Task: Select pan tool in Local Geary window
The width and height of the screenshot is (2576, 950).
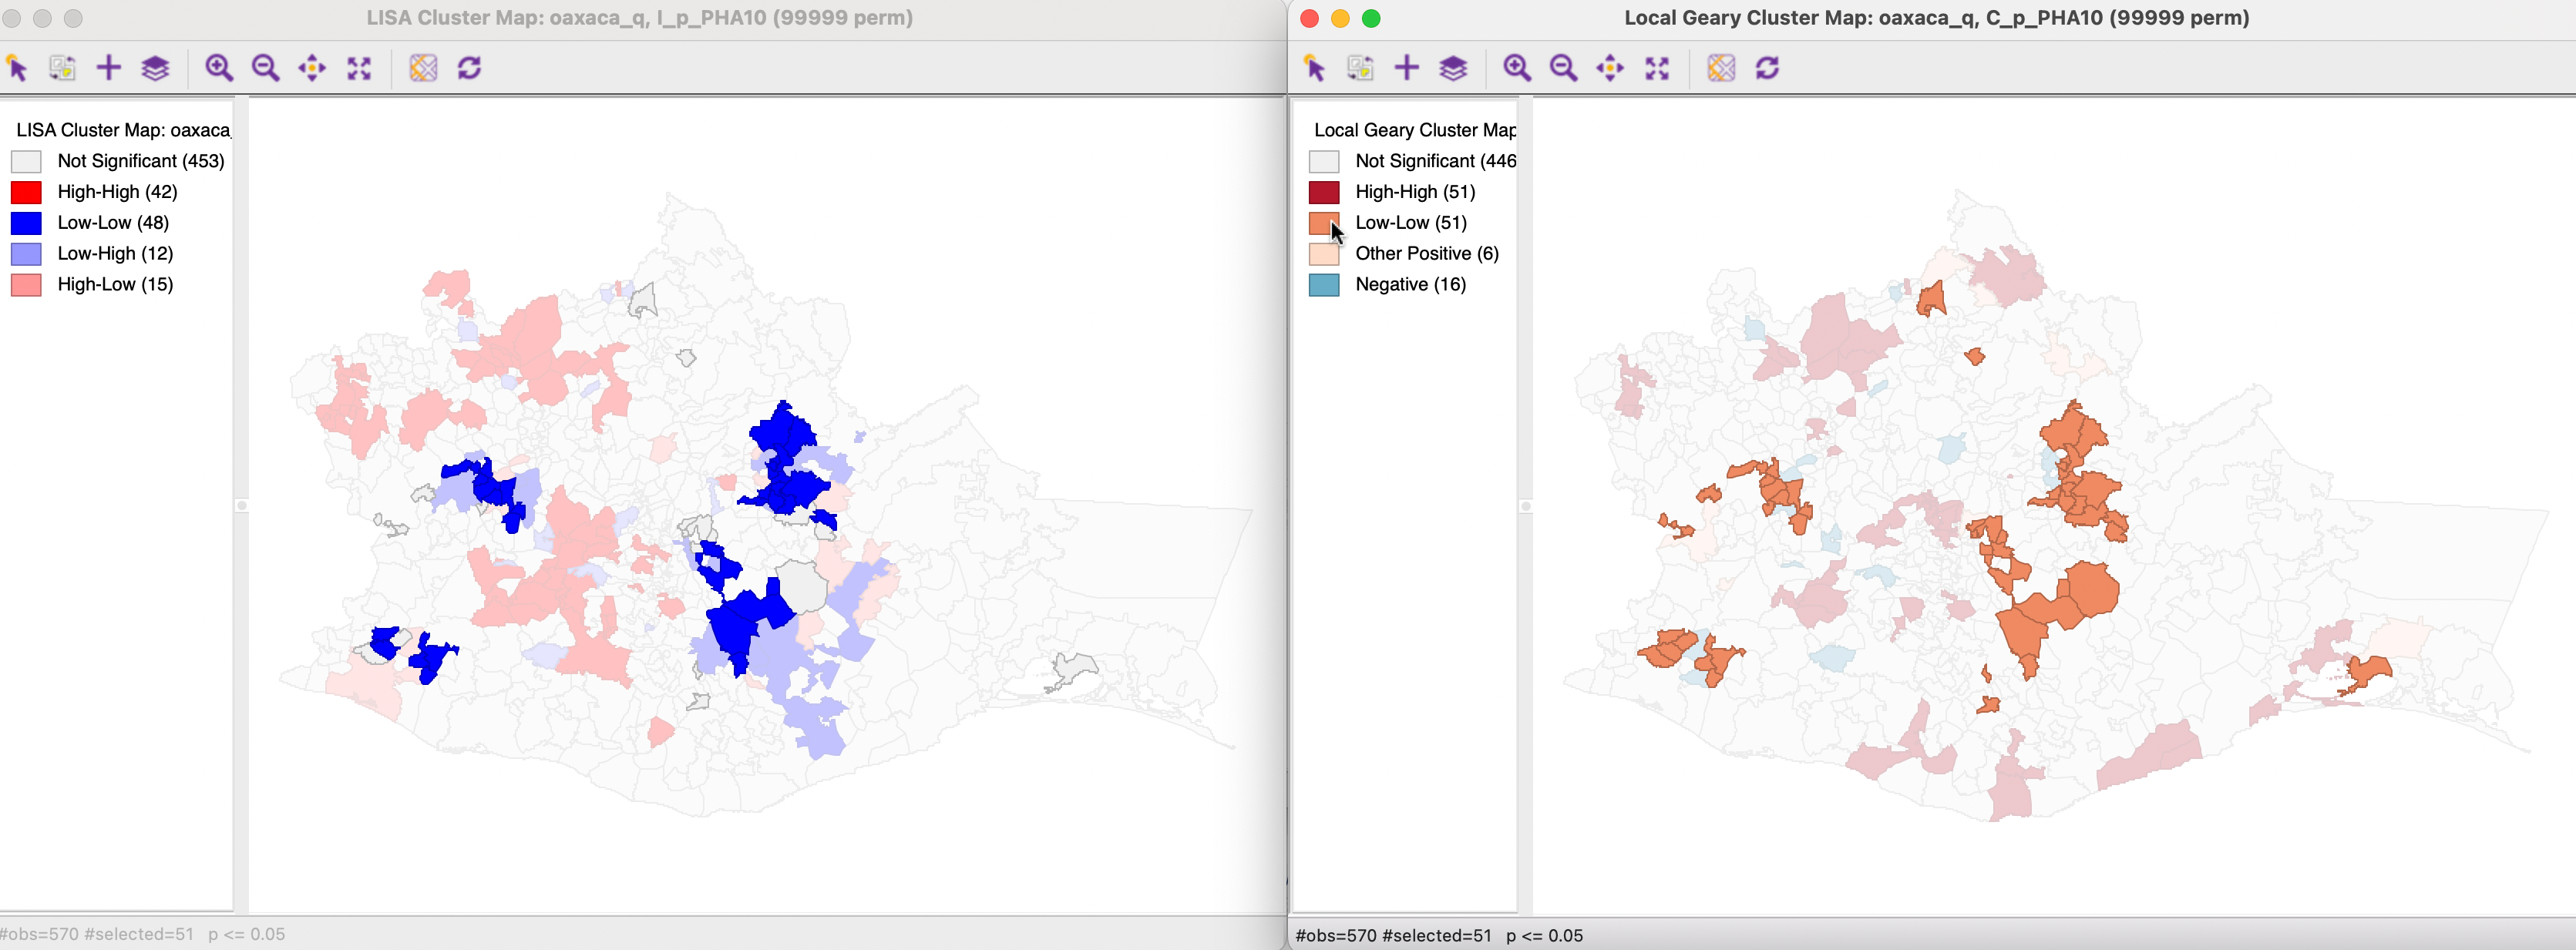Action: pos(1610,68)
